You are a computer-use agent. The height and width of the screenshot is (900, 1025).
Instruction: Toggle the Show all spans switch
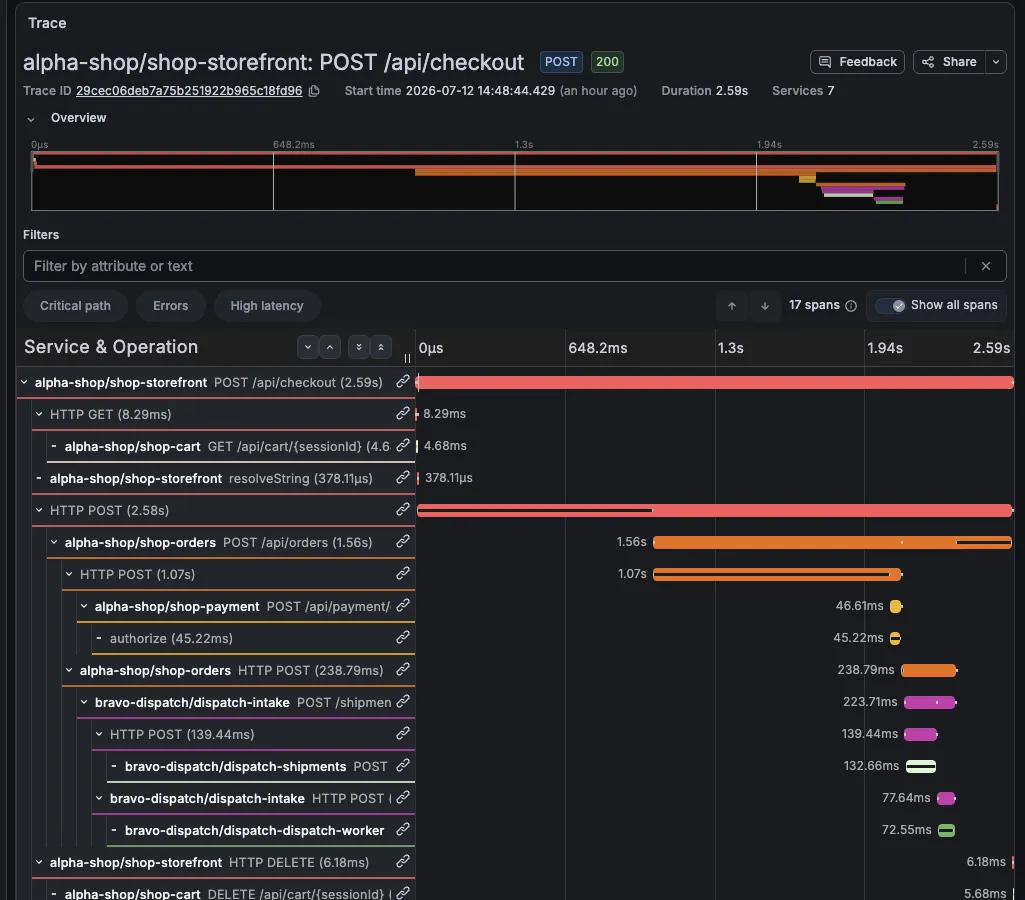890,305
